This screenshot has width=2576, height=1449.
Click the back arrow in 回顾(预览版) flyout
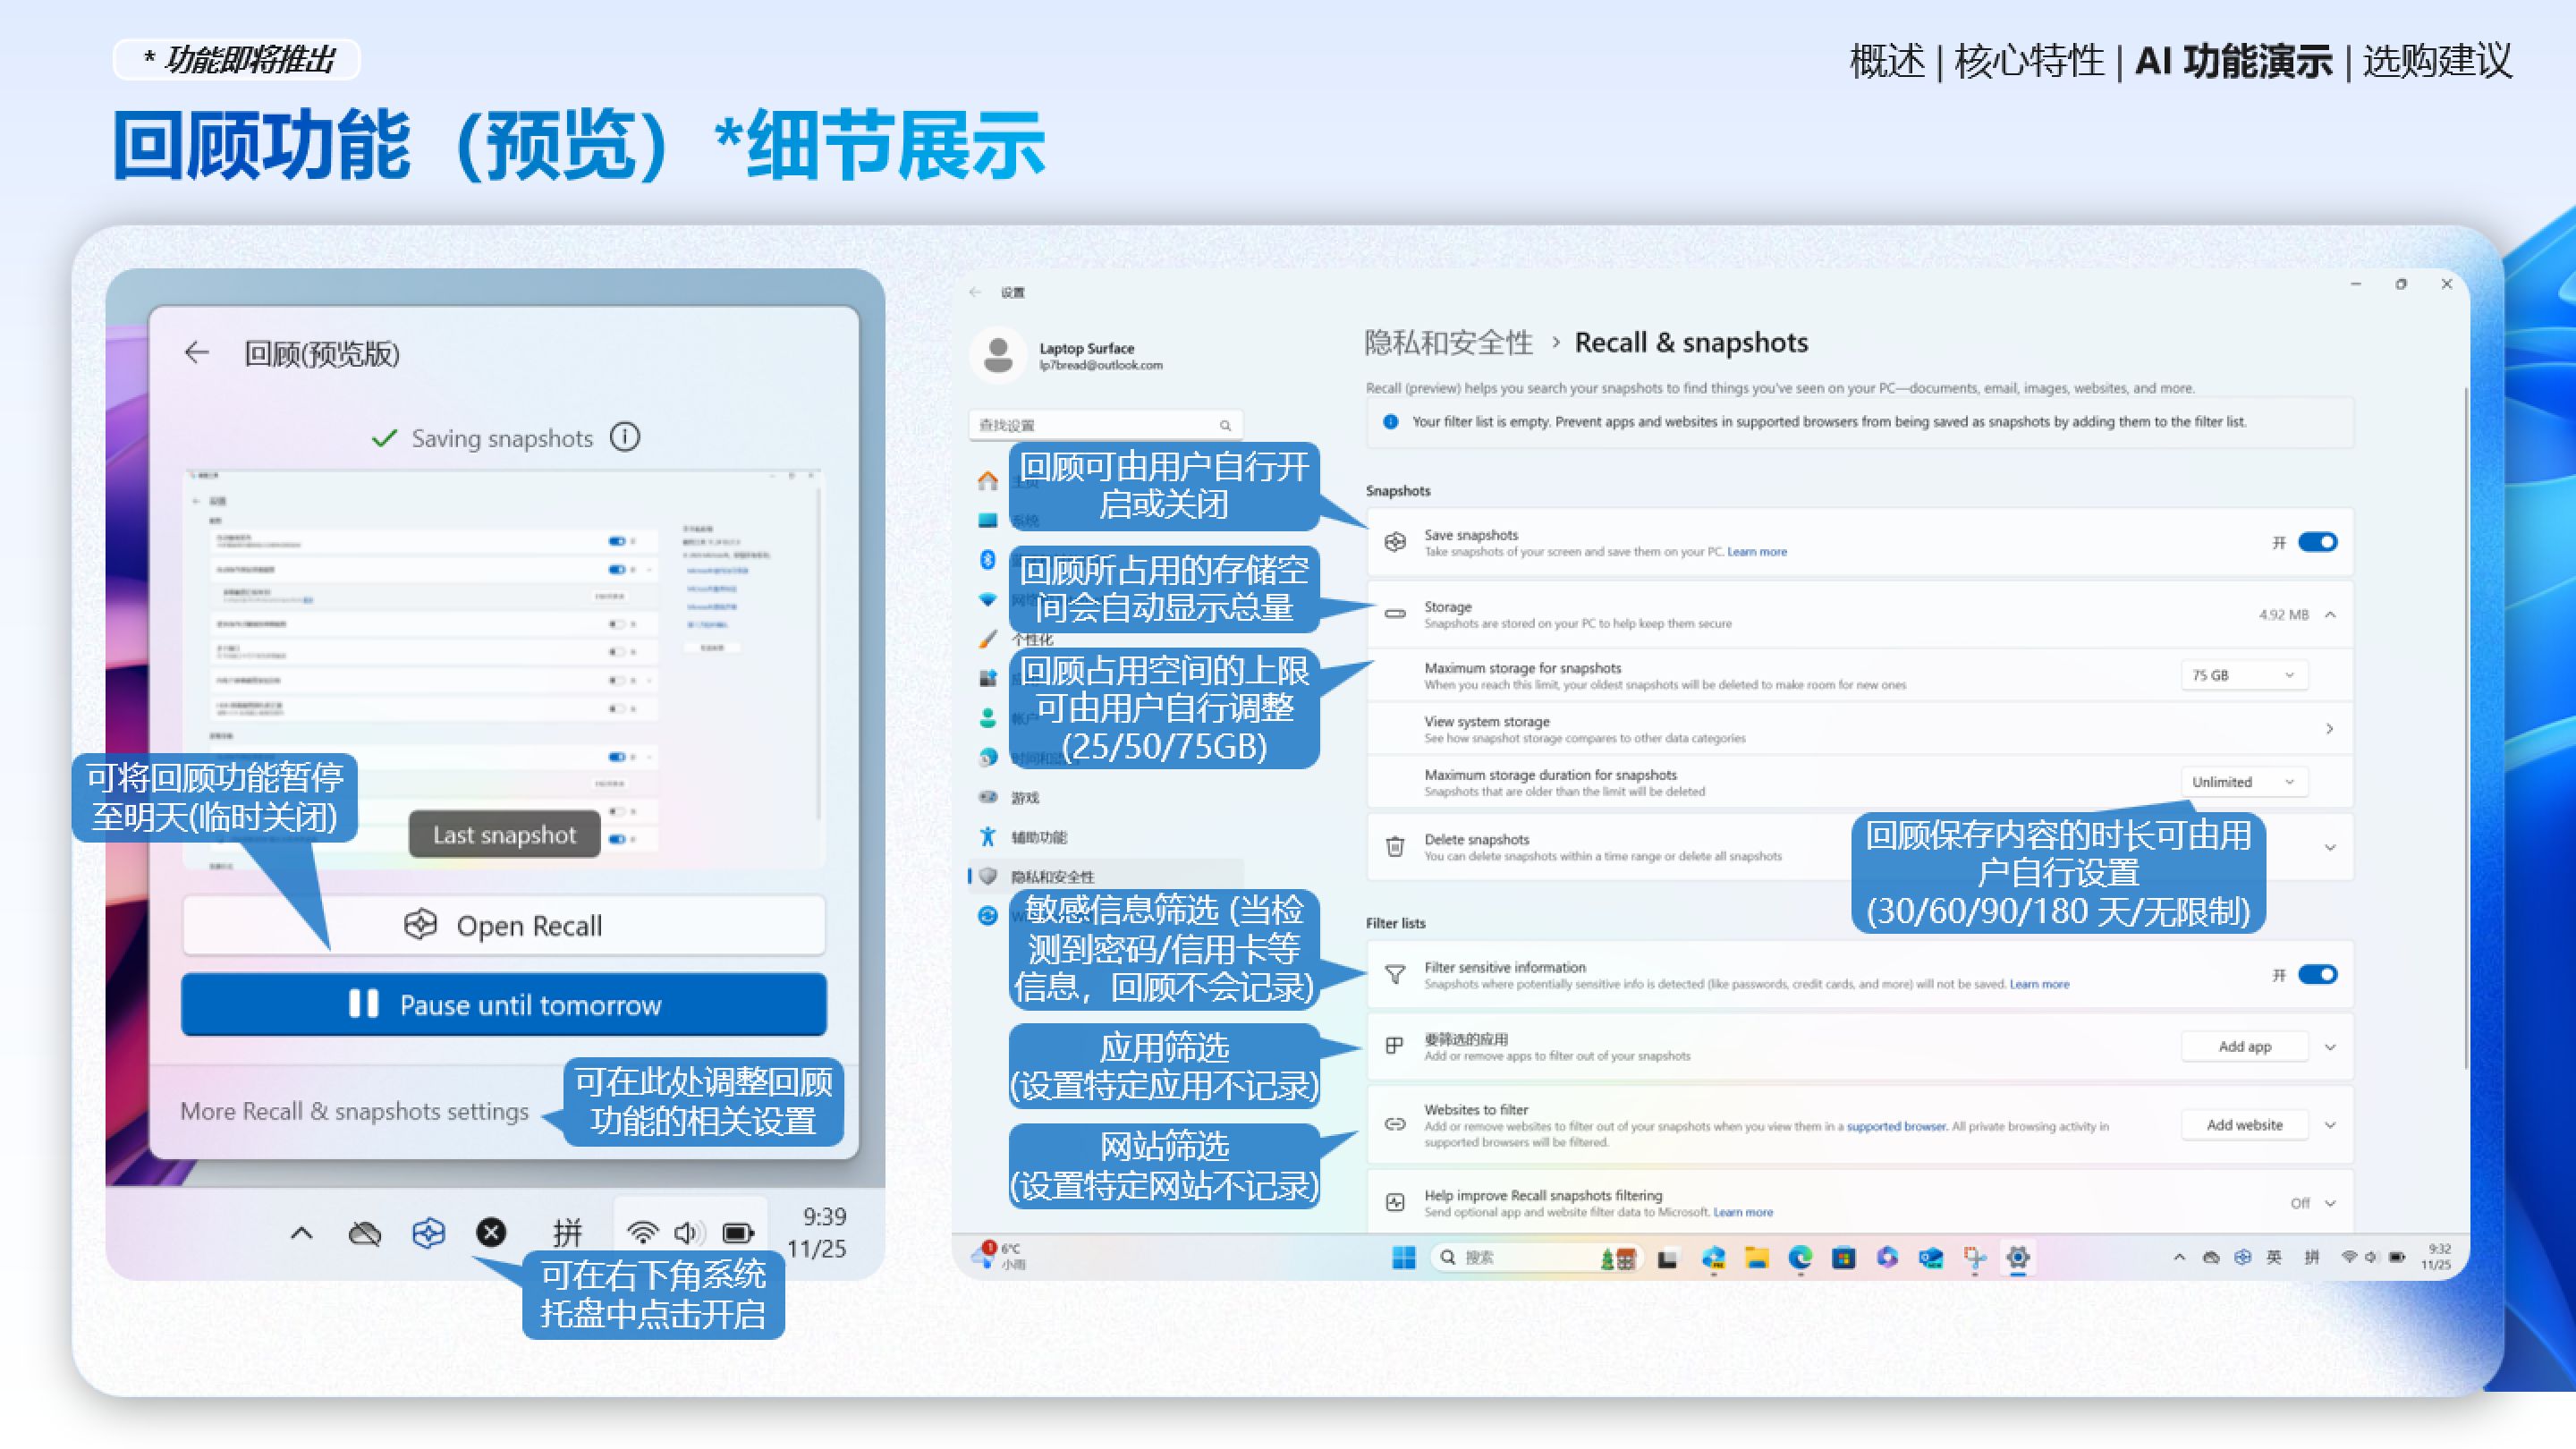pos(197,352)
